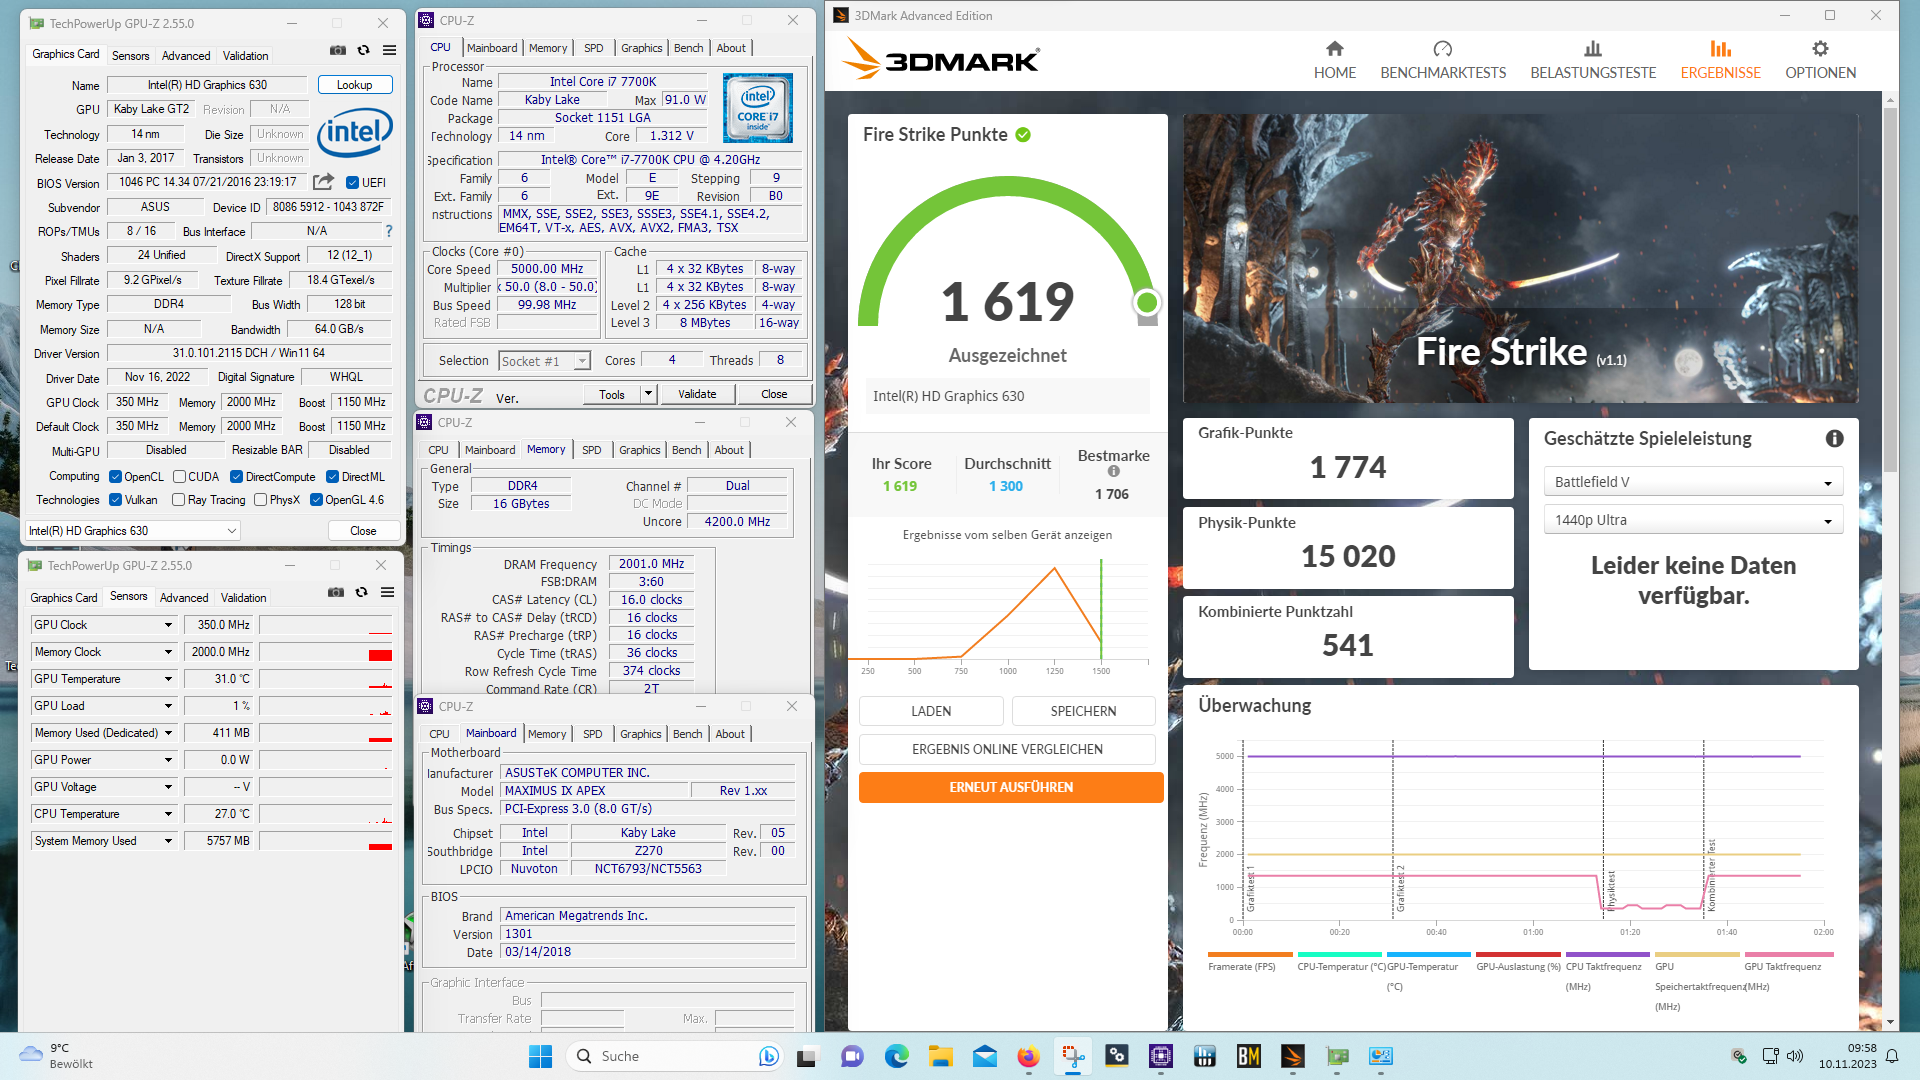The width and height of the screenshot is (1920, 1080).
Task: Click info icon in Geschätzte Spieleleistung
Action: point(1834,438)
